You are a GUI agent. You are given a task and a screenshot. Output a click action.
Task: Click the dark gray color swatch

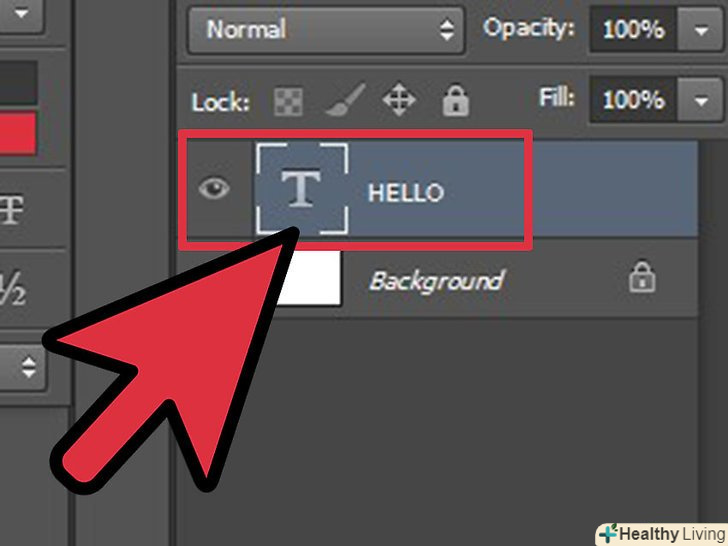click(x=18, y=83)
